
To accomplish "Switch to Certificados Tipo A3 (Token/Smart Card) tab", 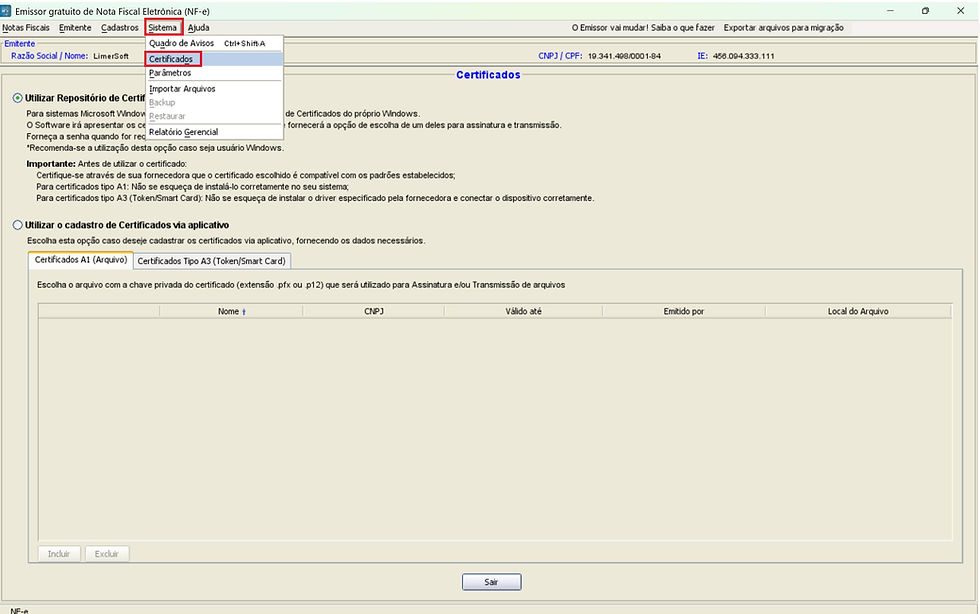I will click(211, 261).
